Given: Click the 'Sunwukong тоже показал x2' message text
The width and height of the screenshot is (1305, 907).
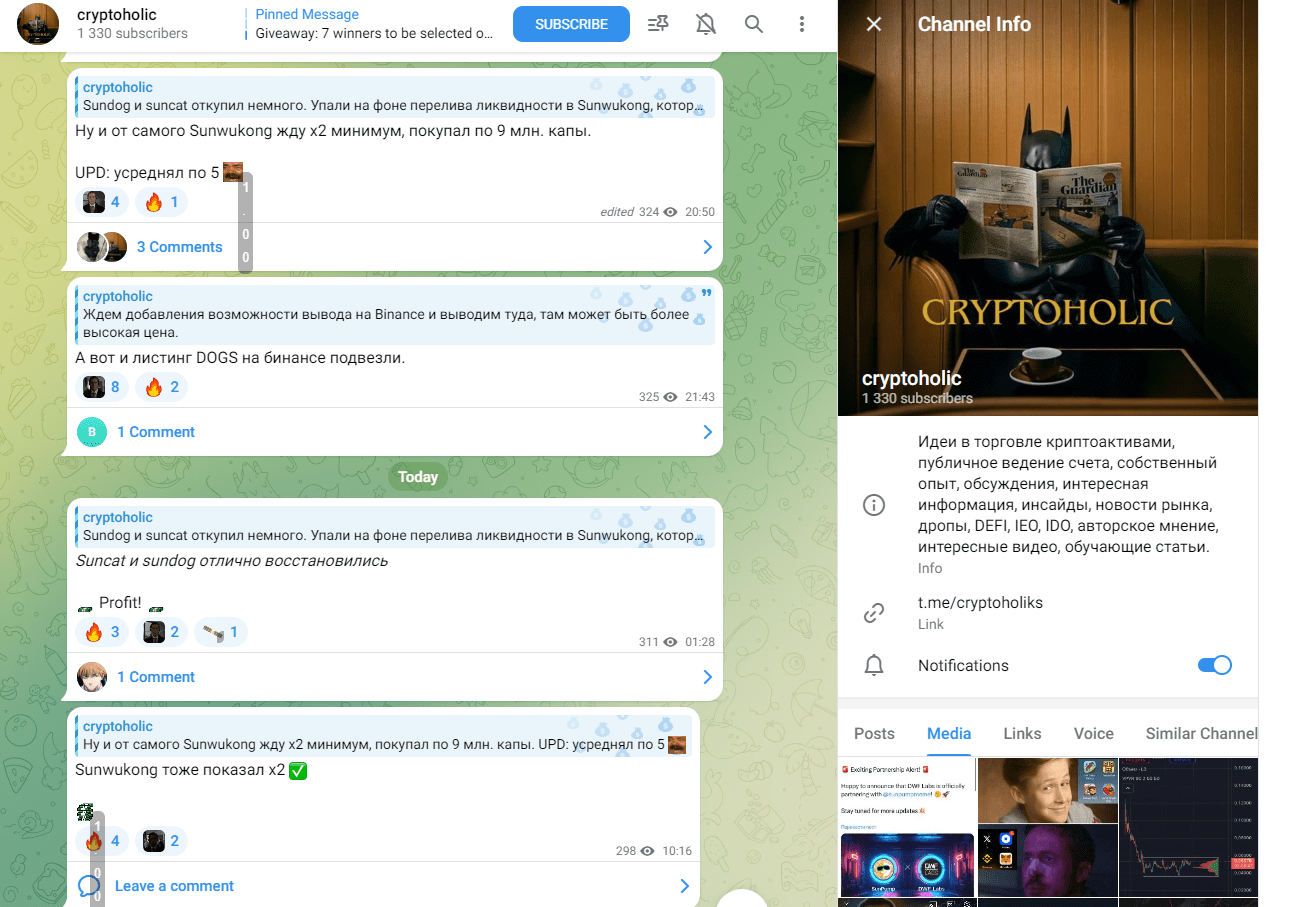Looking at the screenshot, I should pos(179,771).
